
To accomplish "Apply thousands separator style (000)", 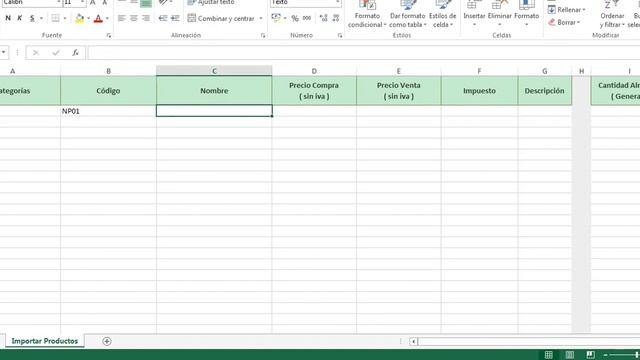I will click(x=307, y=18).
